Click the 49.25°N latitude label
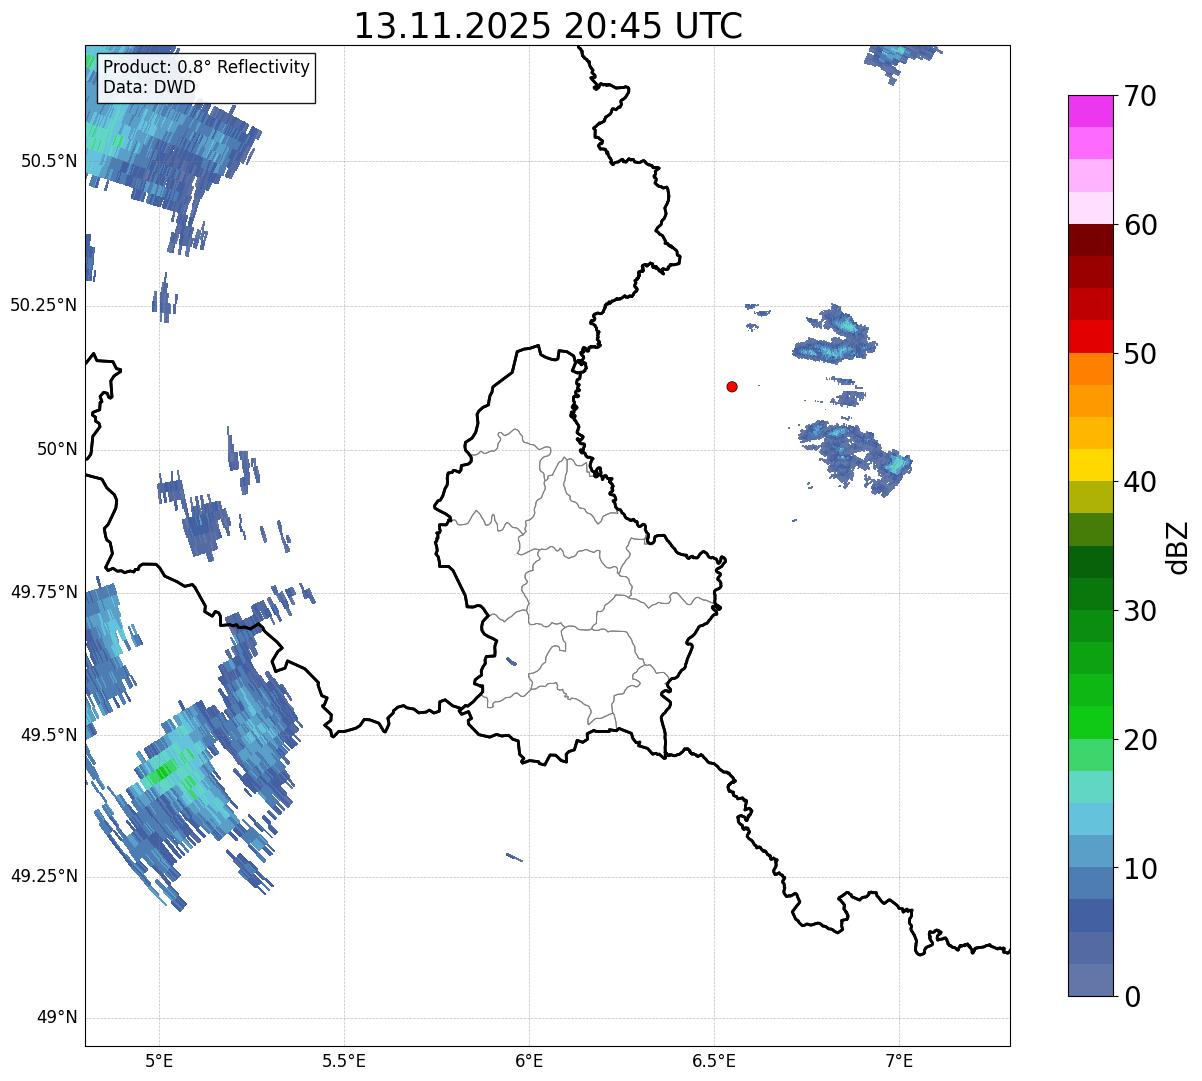Viewport: 1202px width, 1081px height. click(x=43, y=876)
